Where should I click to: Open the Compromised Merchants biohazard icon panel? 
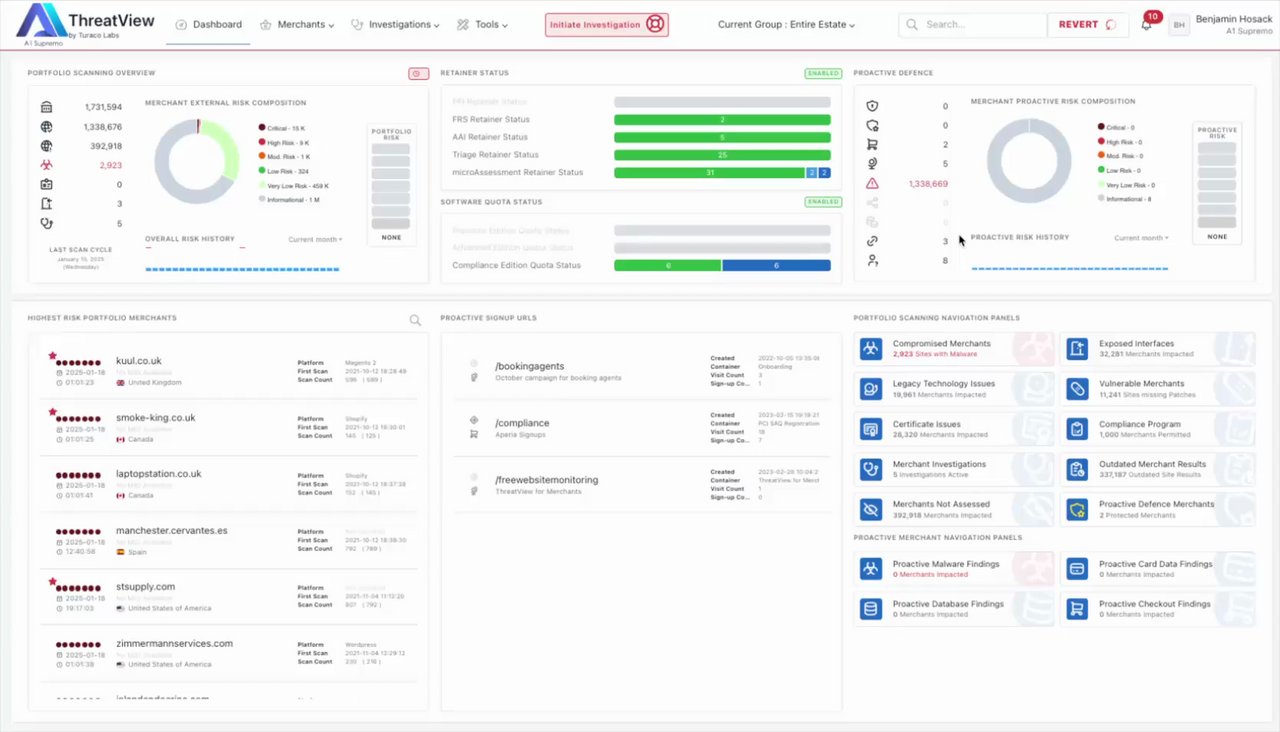coord(871,348)
